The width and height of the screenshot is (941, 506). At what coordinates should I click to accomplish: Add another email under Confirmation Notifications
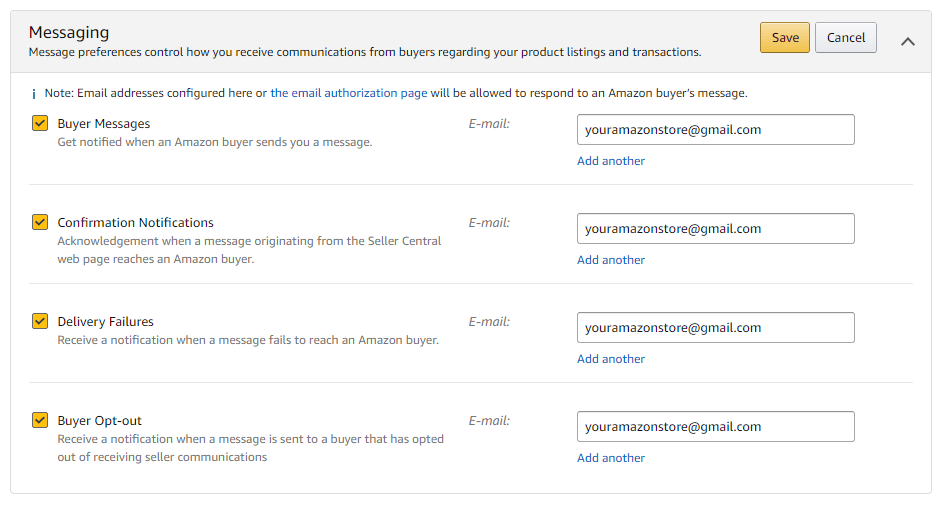(x=611, y=260)
